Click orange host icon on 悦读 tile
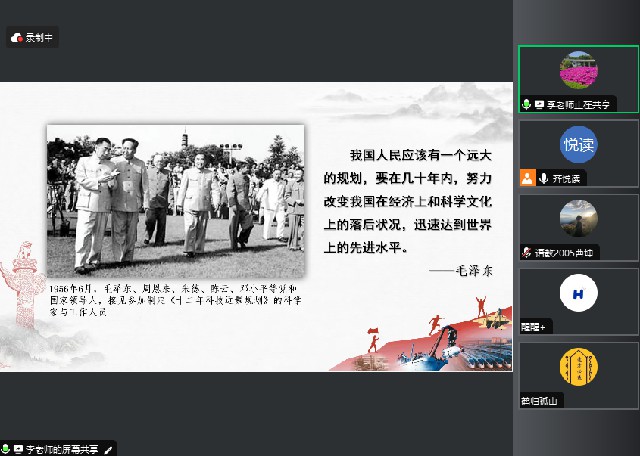Screen dimensions: 640x456 527,178
